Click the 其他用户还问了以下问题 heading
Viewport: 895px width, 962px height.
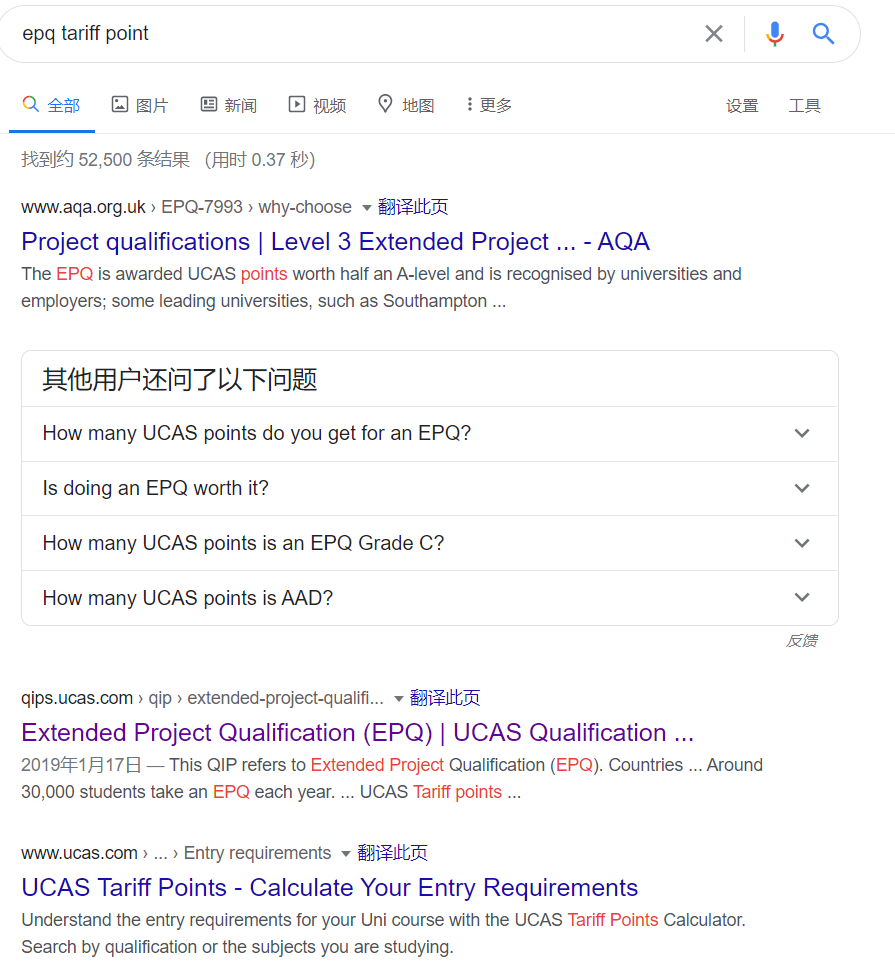tap(180, 380)
